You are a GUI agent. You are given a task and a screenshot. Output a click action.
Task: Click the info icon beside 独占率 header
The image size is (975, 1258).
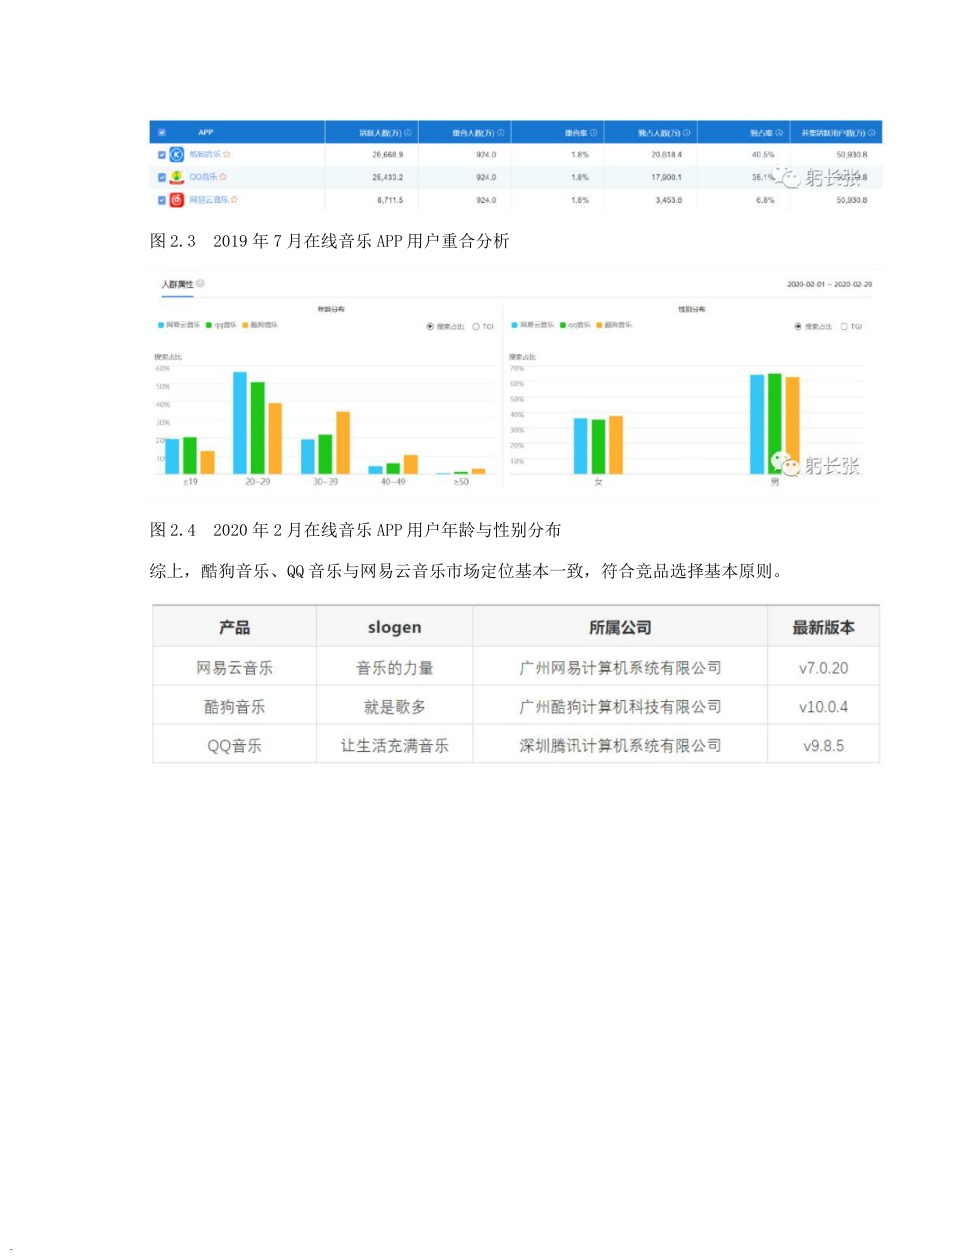(x=779, y=133)
